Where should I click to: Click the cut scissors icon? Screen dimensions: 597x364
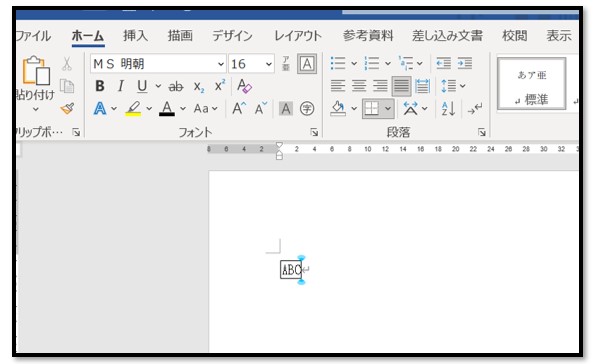coord(67,64)
